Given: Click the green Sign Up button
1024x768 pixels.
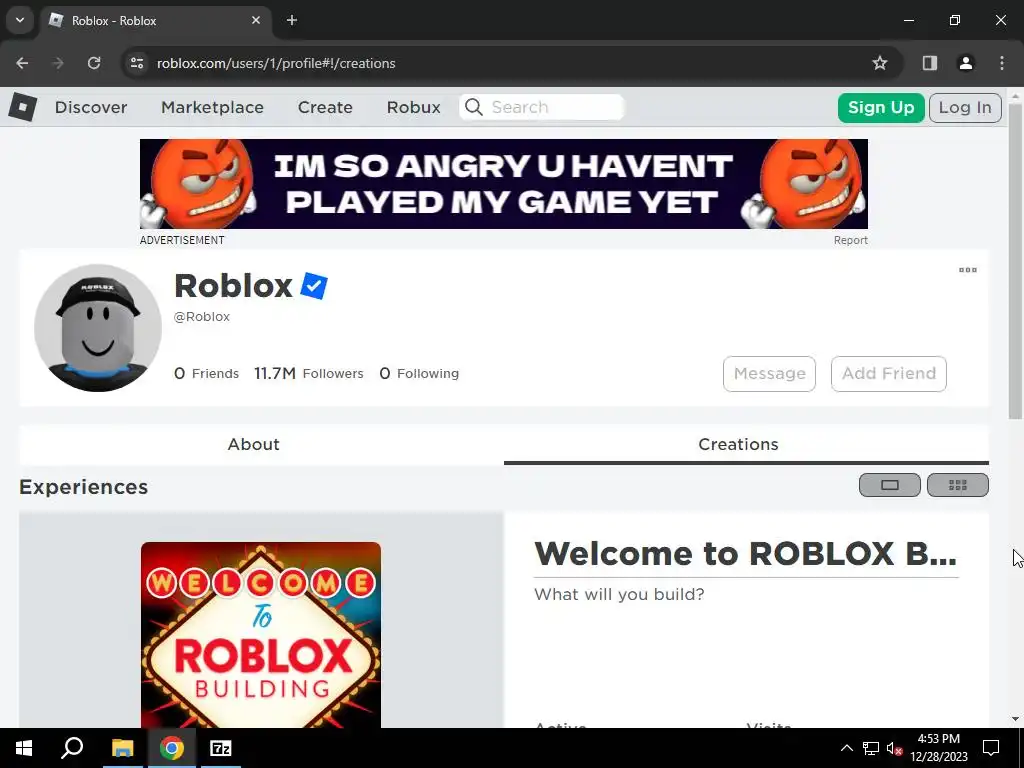Looking at the screenshot, I should coord(881,108).
